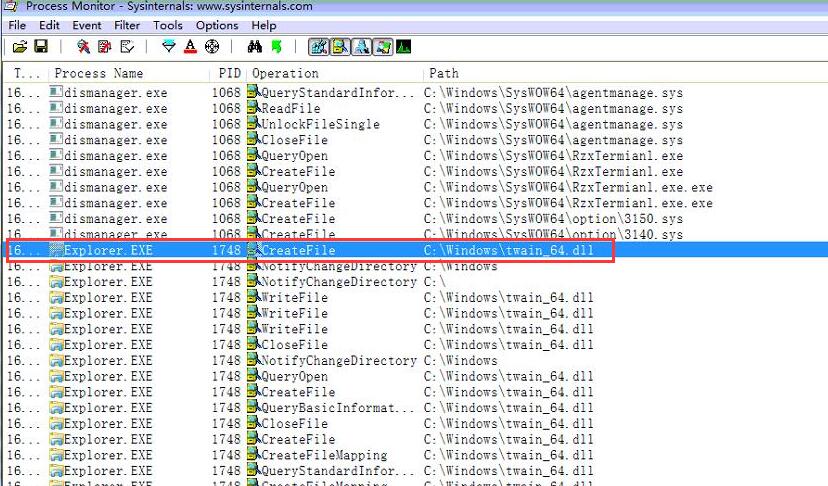Open the Tools menu

pyautogui.click(x=167, y=25)
